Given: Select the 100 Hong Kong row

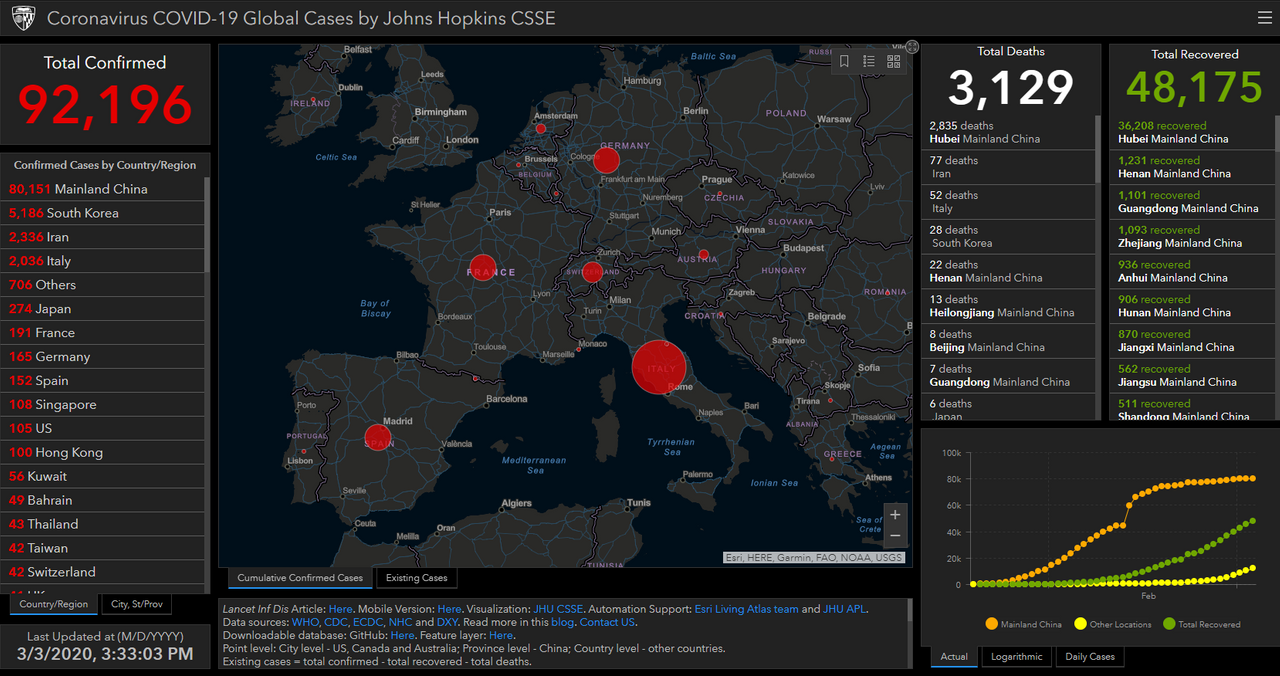Looking at the screenshot, I should [104, 453].
